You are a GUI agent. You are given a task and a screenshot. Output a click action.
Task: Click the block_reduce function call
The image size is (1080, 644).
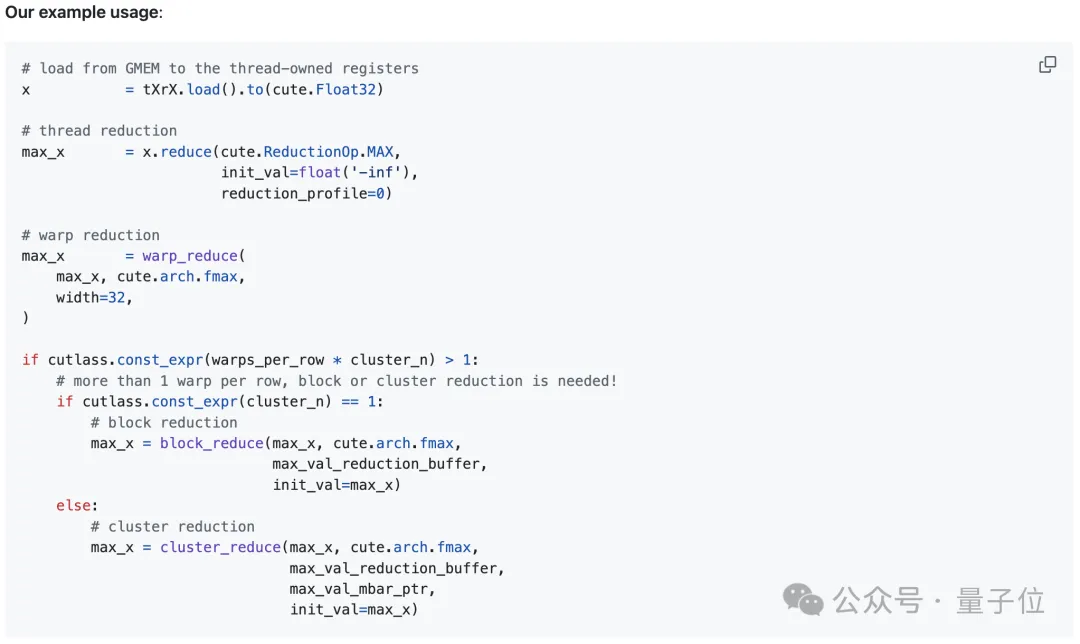211,443
